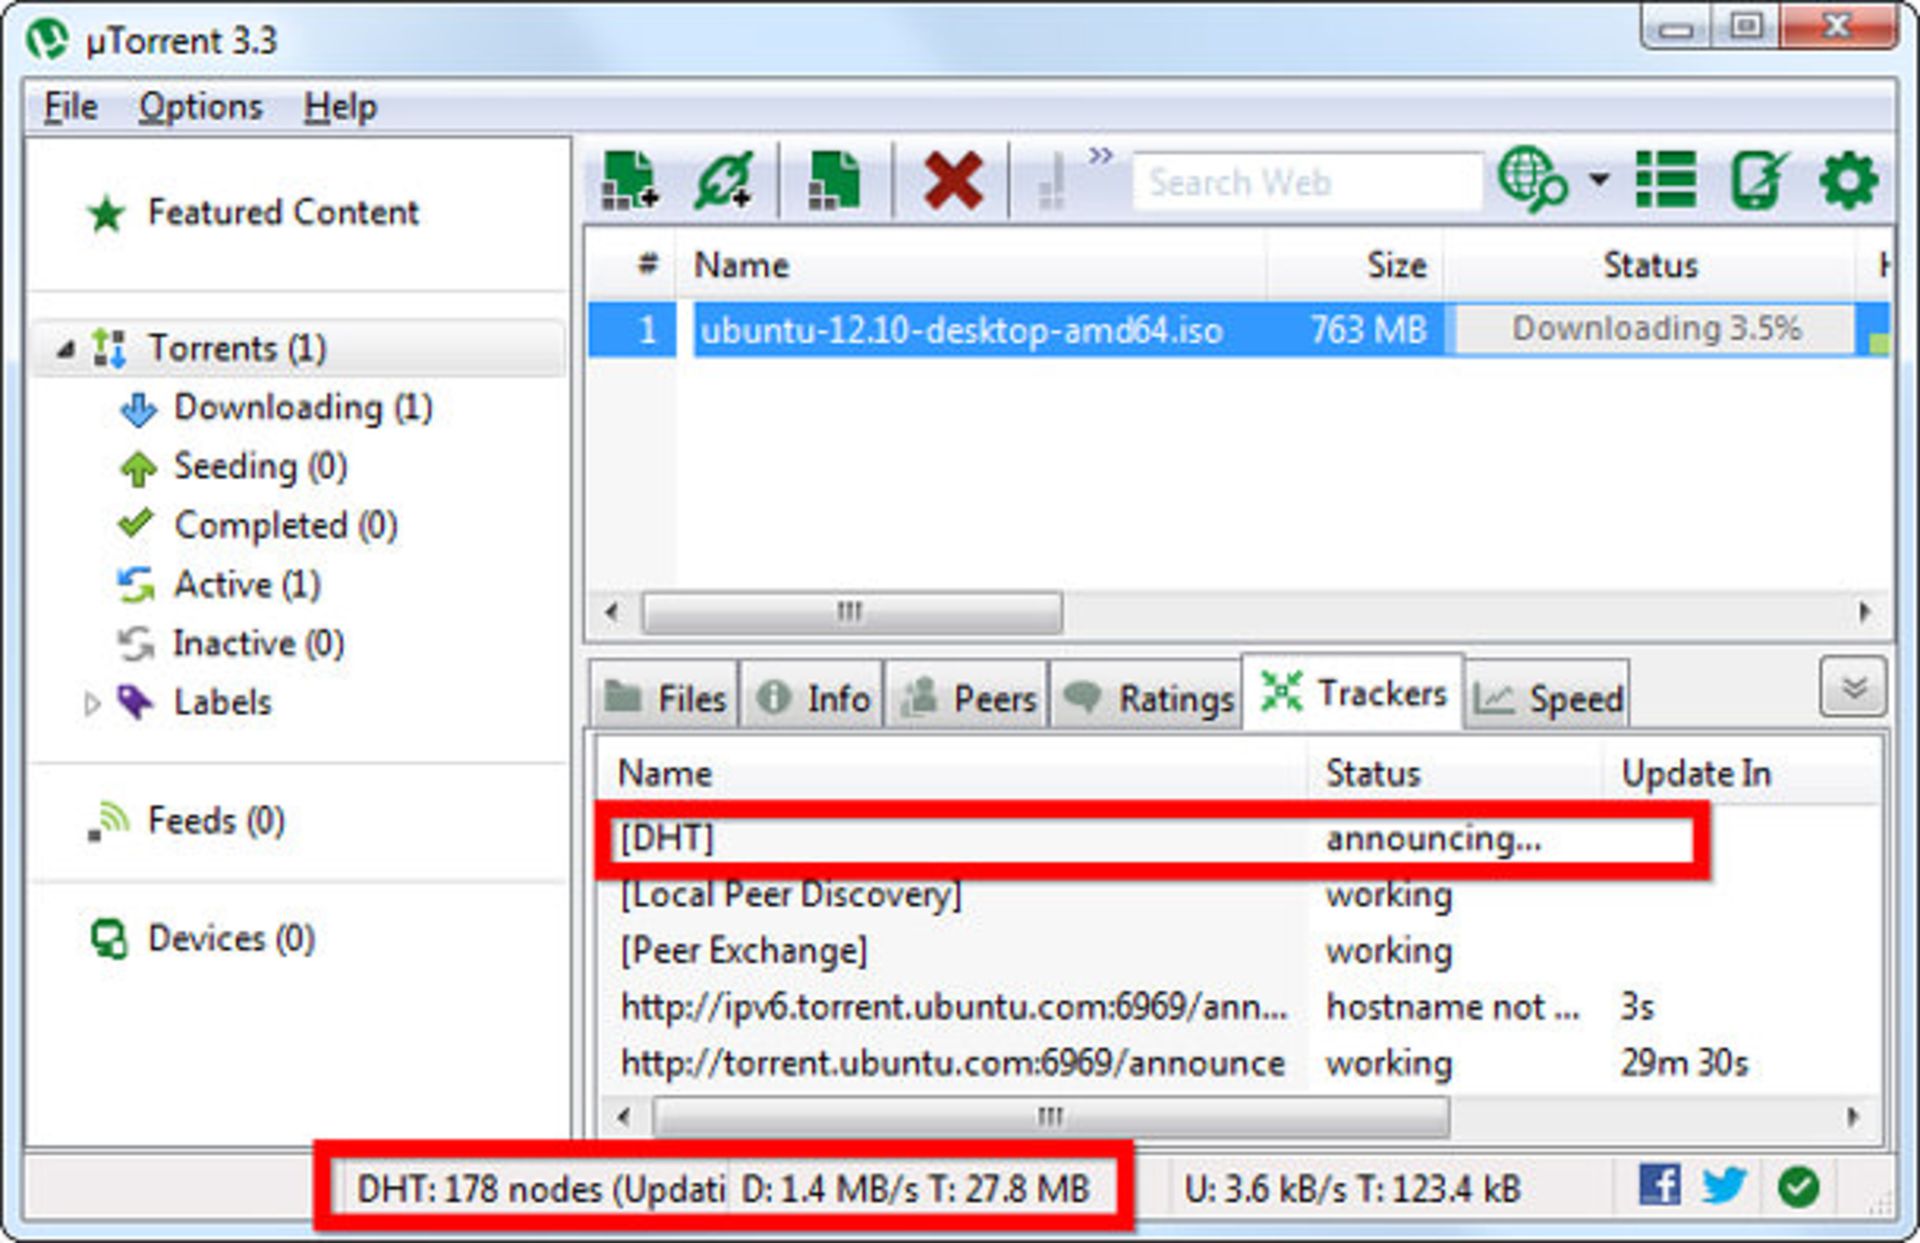Select Feeds (0) in sidebar
The height and width of the screenshot is (1243, 1920).
click(x=216, y=821)
